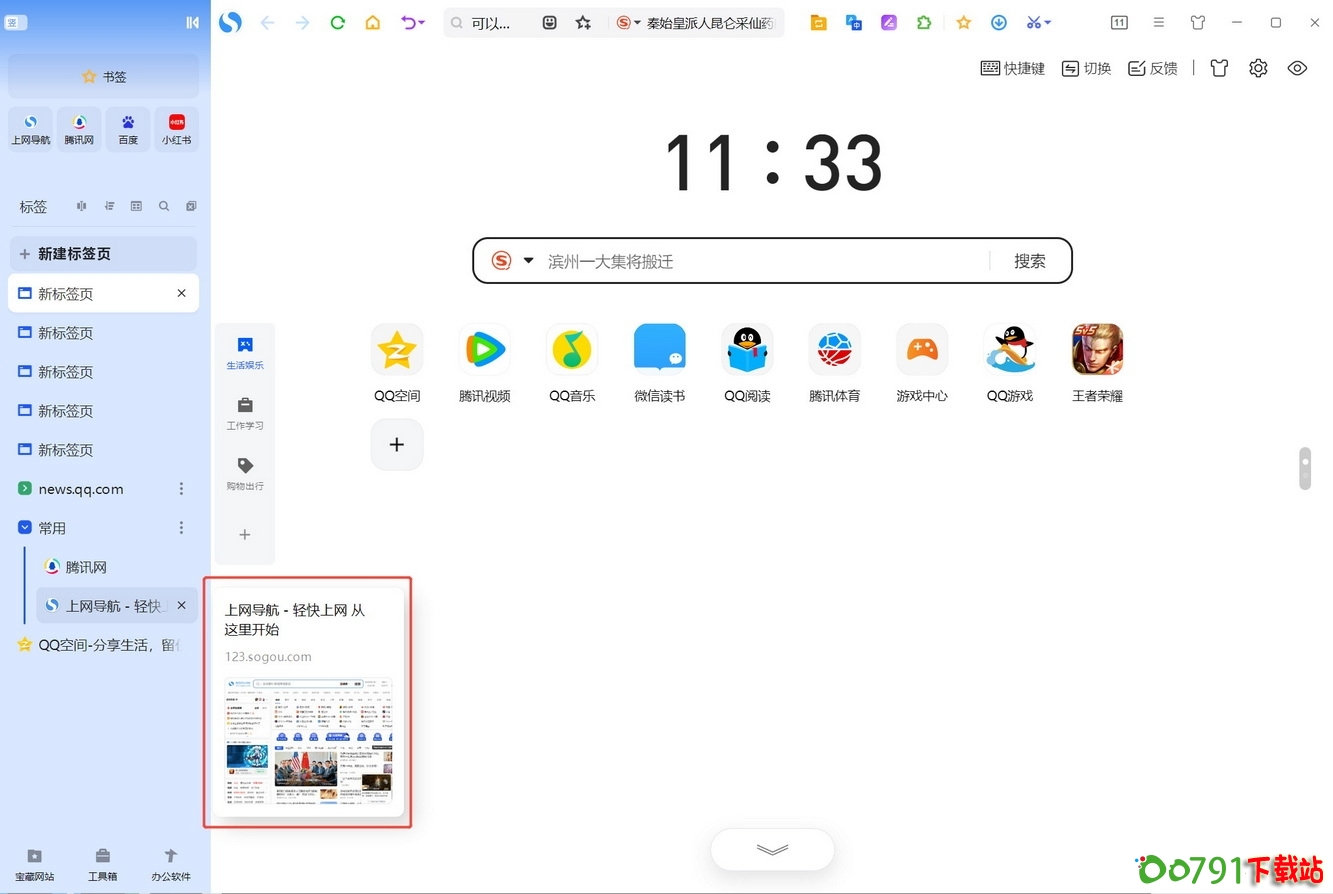Switch tag list to grid view
This screenshot has width=1333, height=894.
[x=136, y=206]
